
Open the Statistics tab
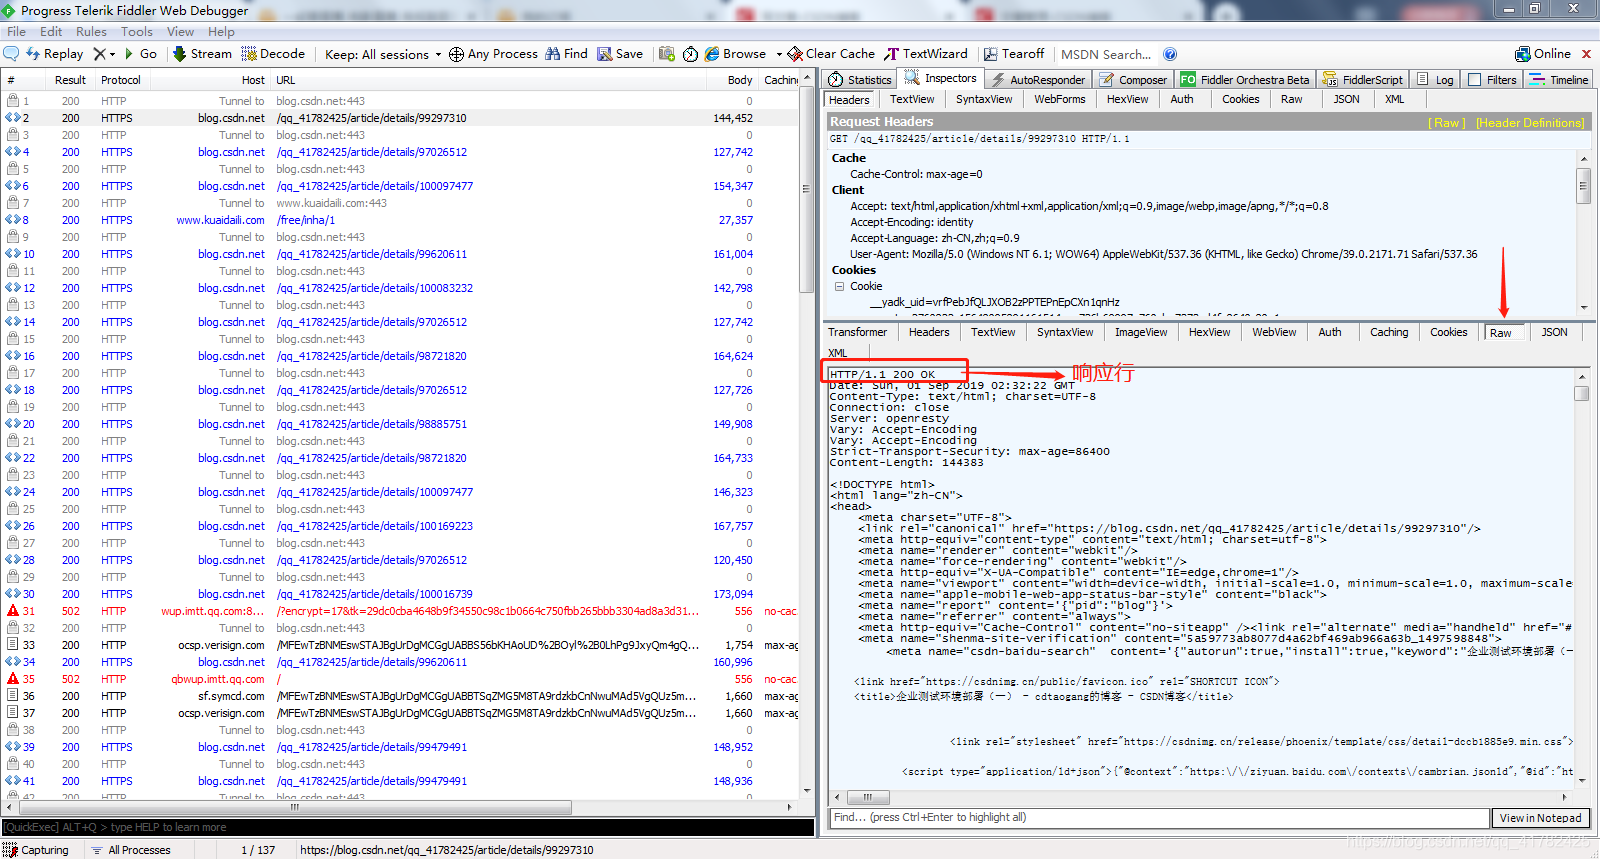point(860,79)
